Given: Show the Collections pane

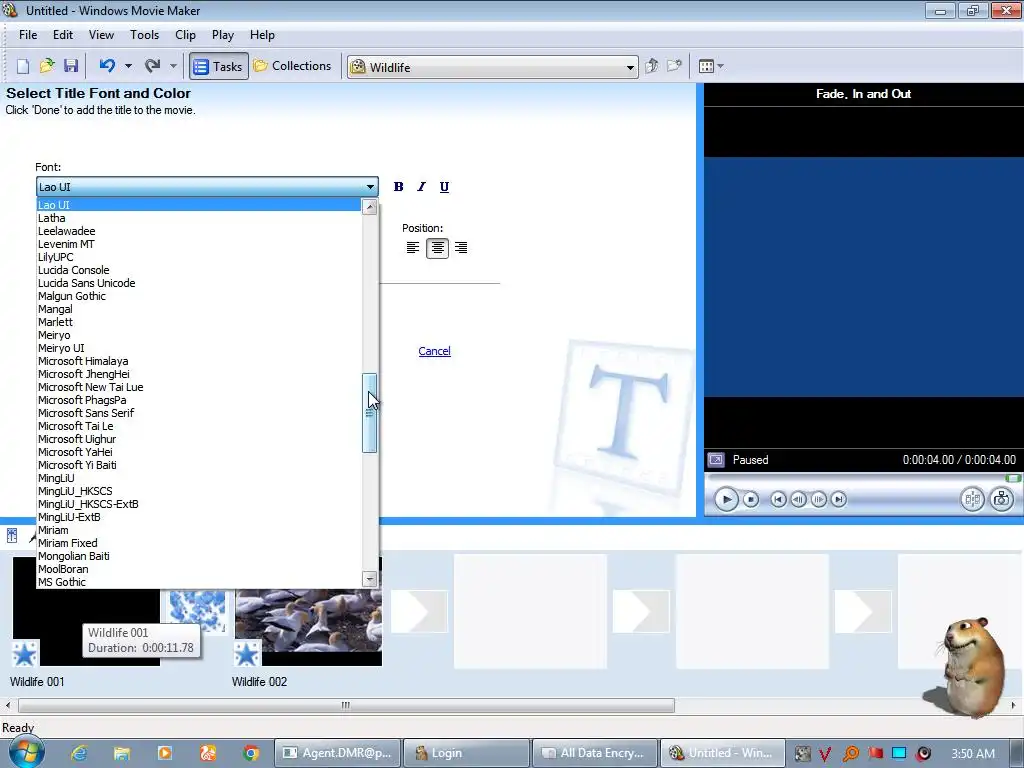Looking at the screenshot, I should [x=293, y=66].
